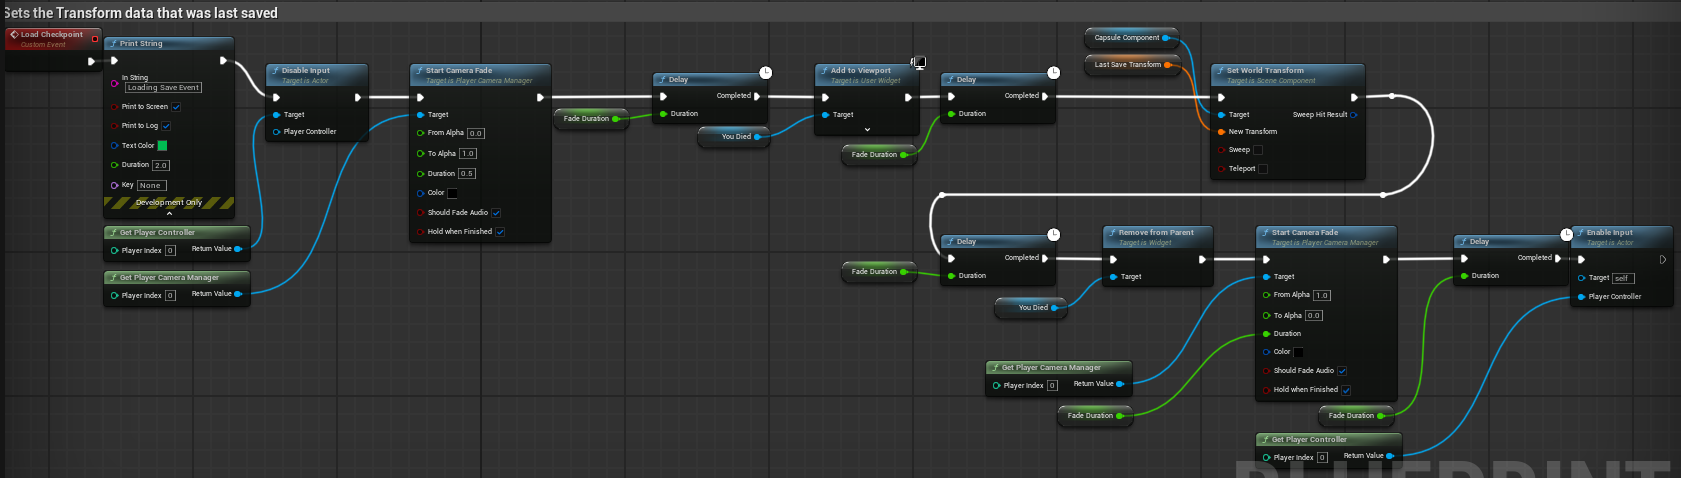Select the Set World Transform node title
The image size is (1681, 478).
tap(1265, 71)
